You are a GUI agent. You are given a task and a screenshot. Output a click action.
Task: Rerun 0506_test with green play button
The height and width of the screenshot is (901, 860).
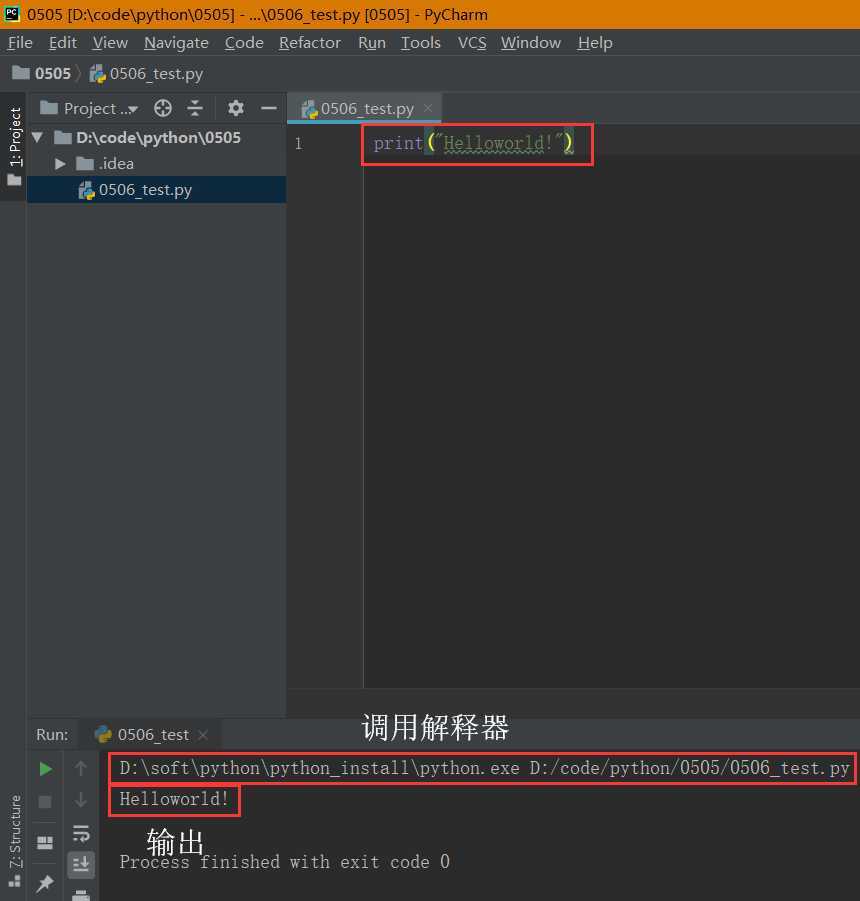click(45, 769)
